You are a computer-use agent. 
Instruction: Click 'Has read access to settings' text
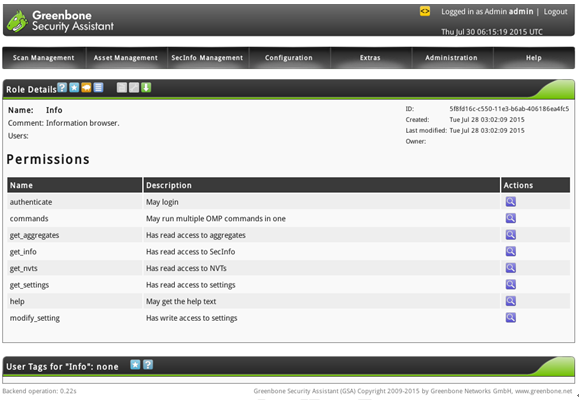191,285
